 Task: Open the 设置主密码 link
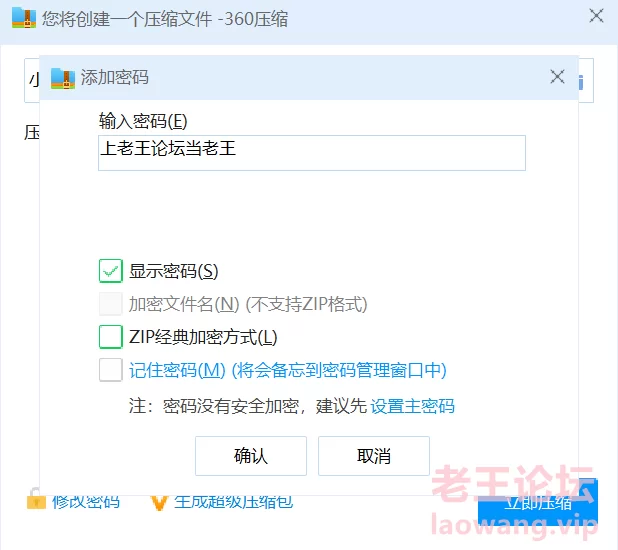(x=412, y=406)
